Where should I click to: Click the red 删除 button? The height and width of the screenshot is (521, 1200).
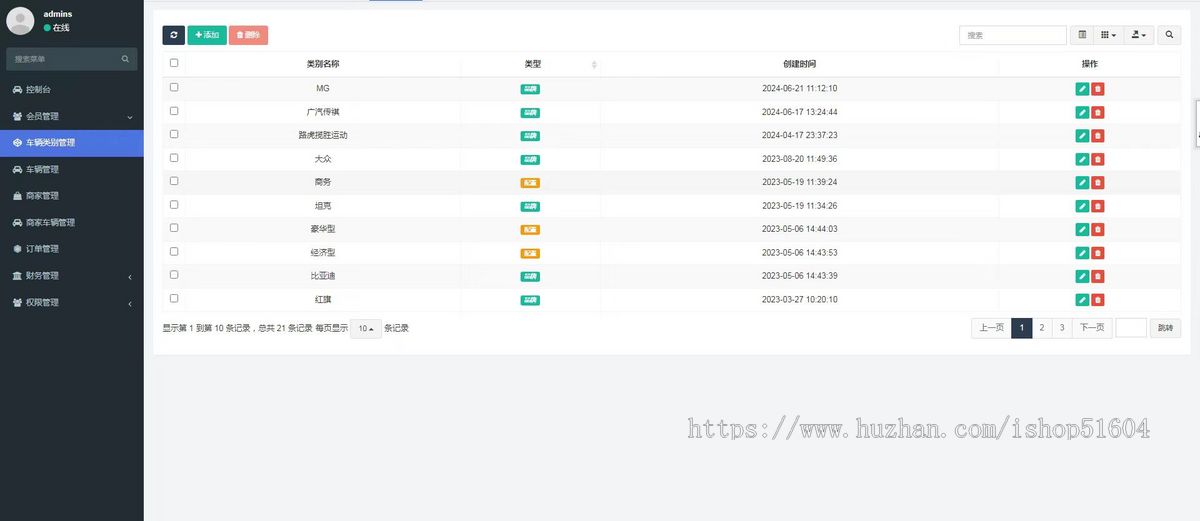248,35
